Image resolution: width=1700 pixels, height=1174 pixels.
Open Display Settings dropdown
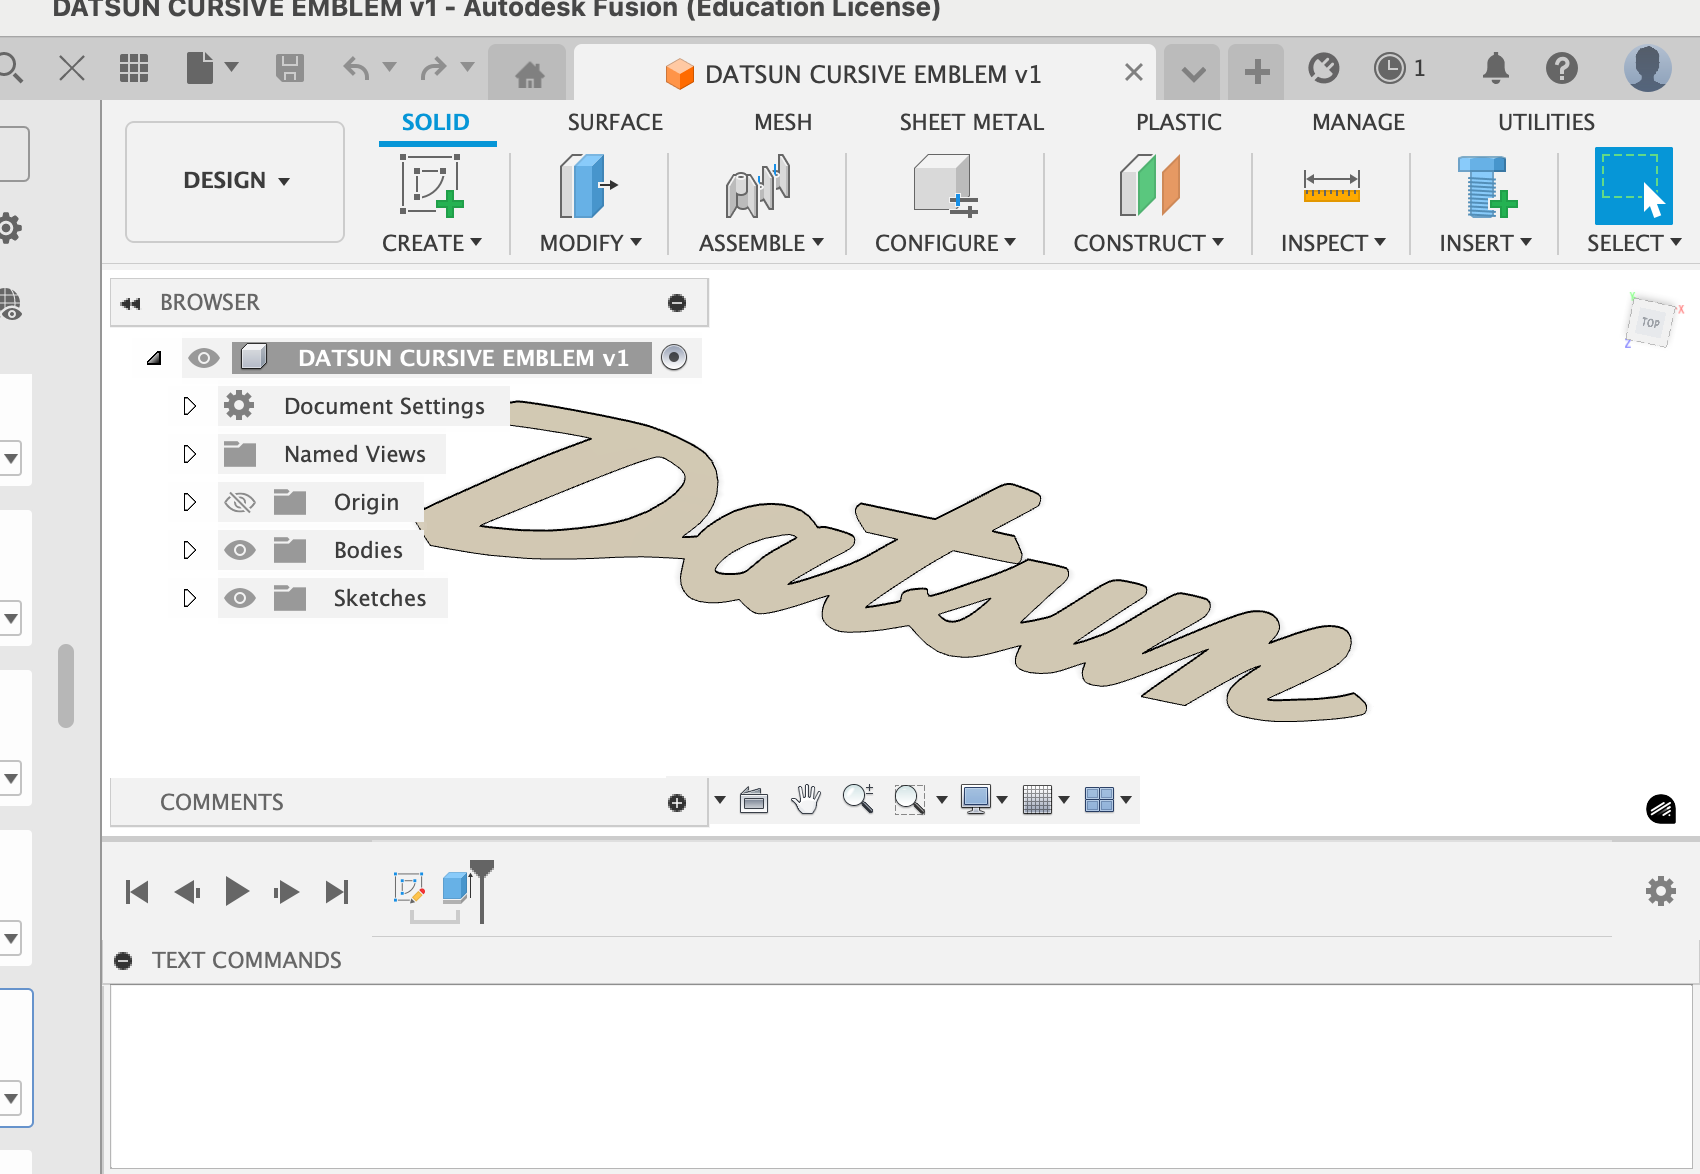(x=983, y=799)
